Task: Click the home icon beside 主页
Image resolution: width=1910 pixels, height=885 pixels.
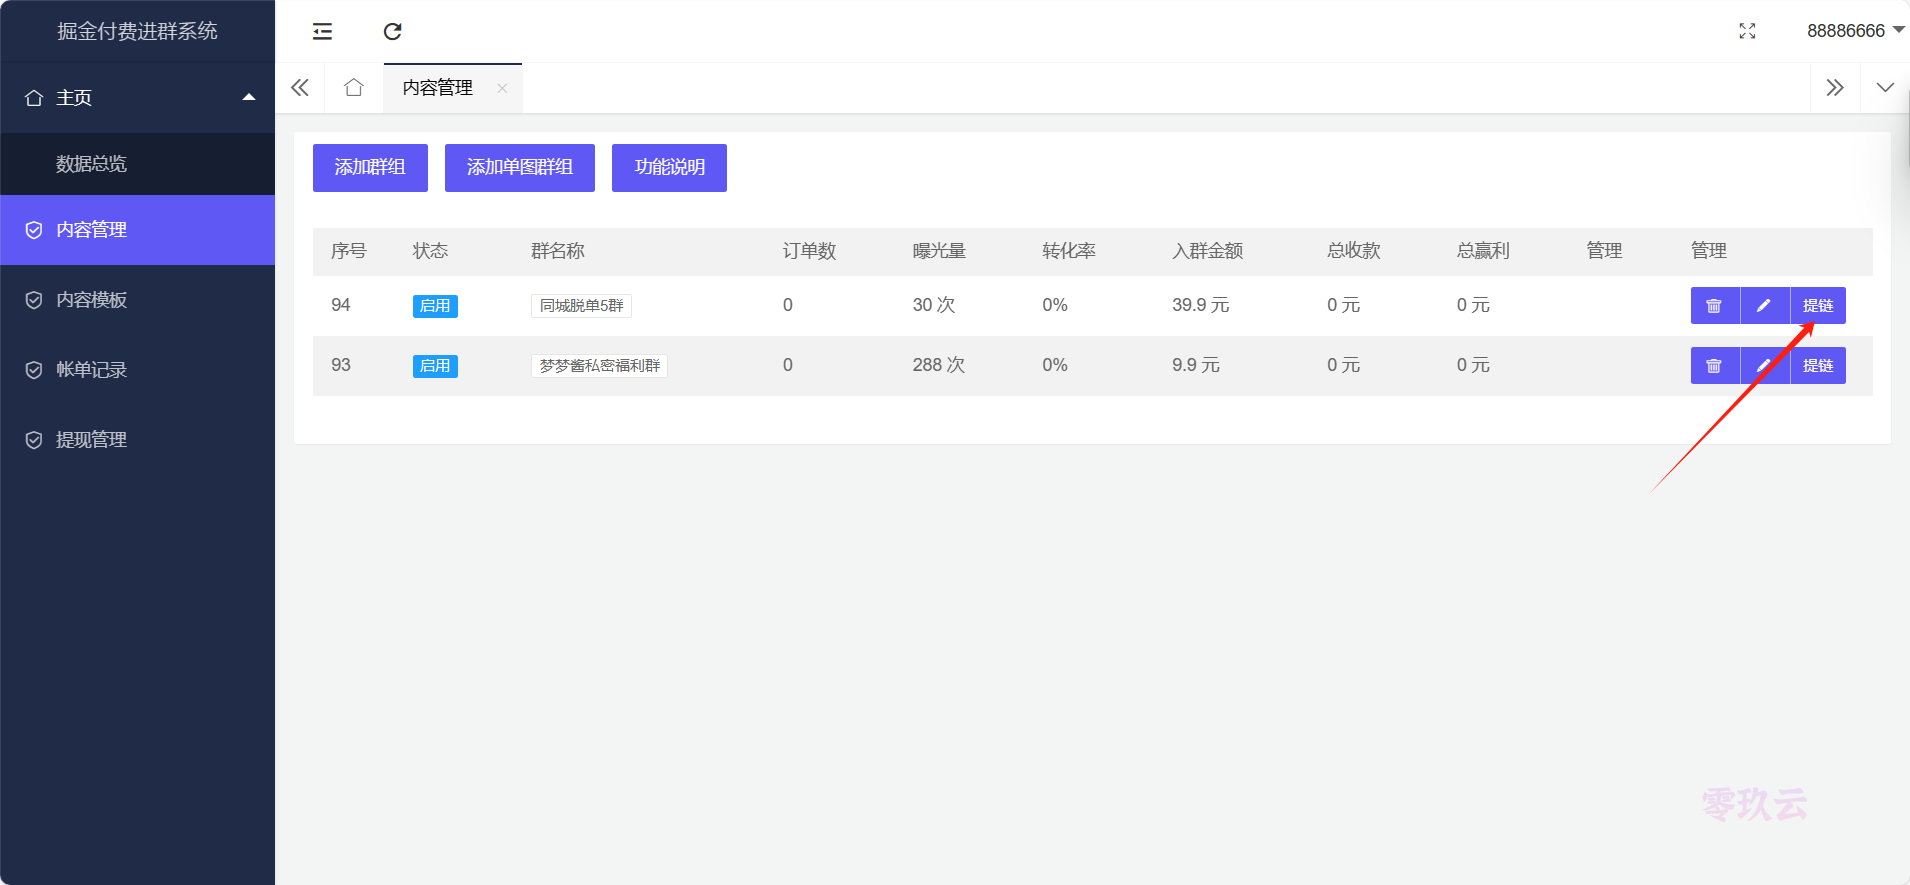Action: pyautogui.click(x=34, y=98)
